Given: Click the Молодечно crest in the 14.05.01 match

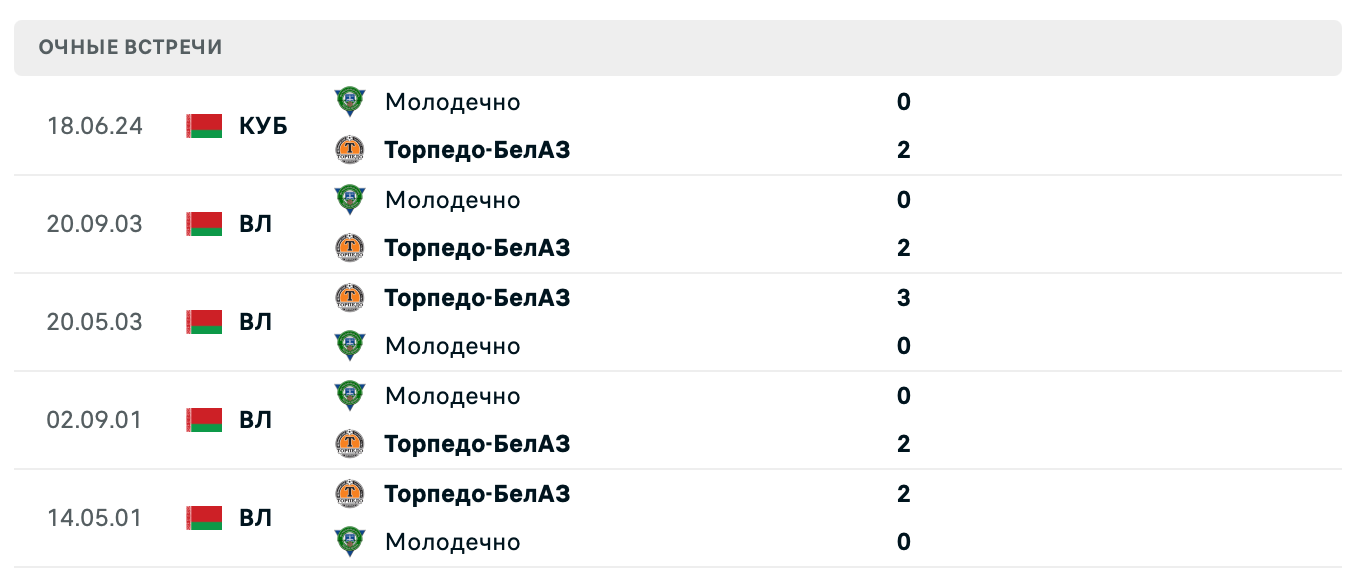Looking at the screenshot, I should pos(352,542).
